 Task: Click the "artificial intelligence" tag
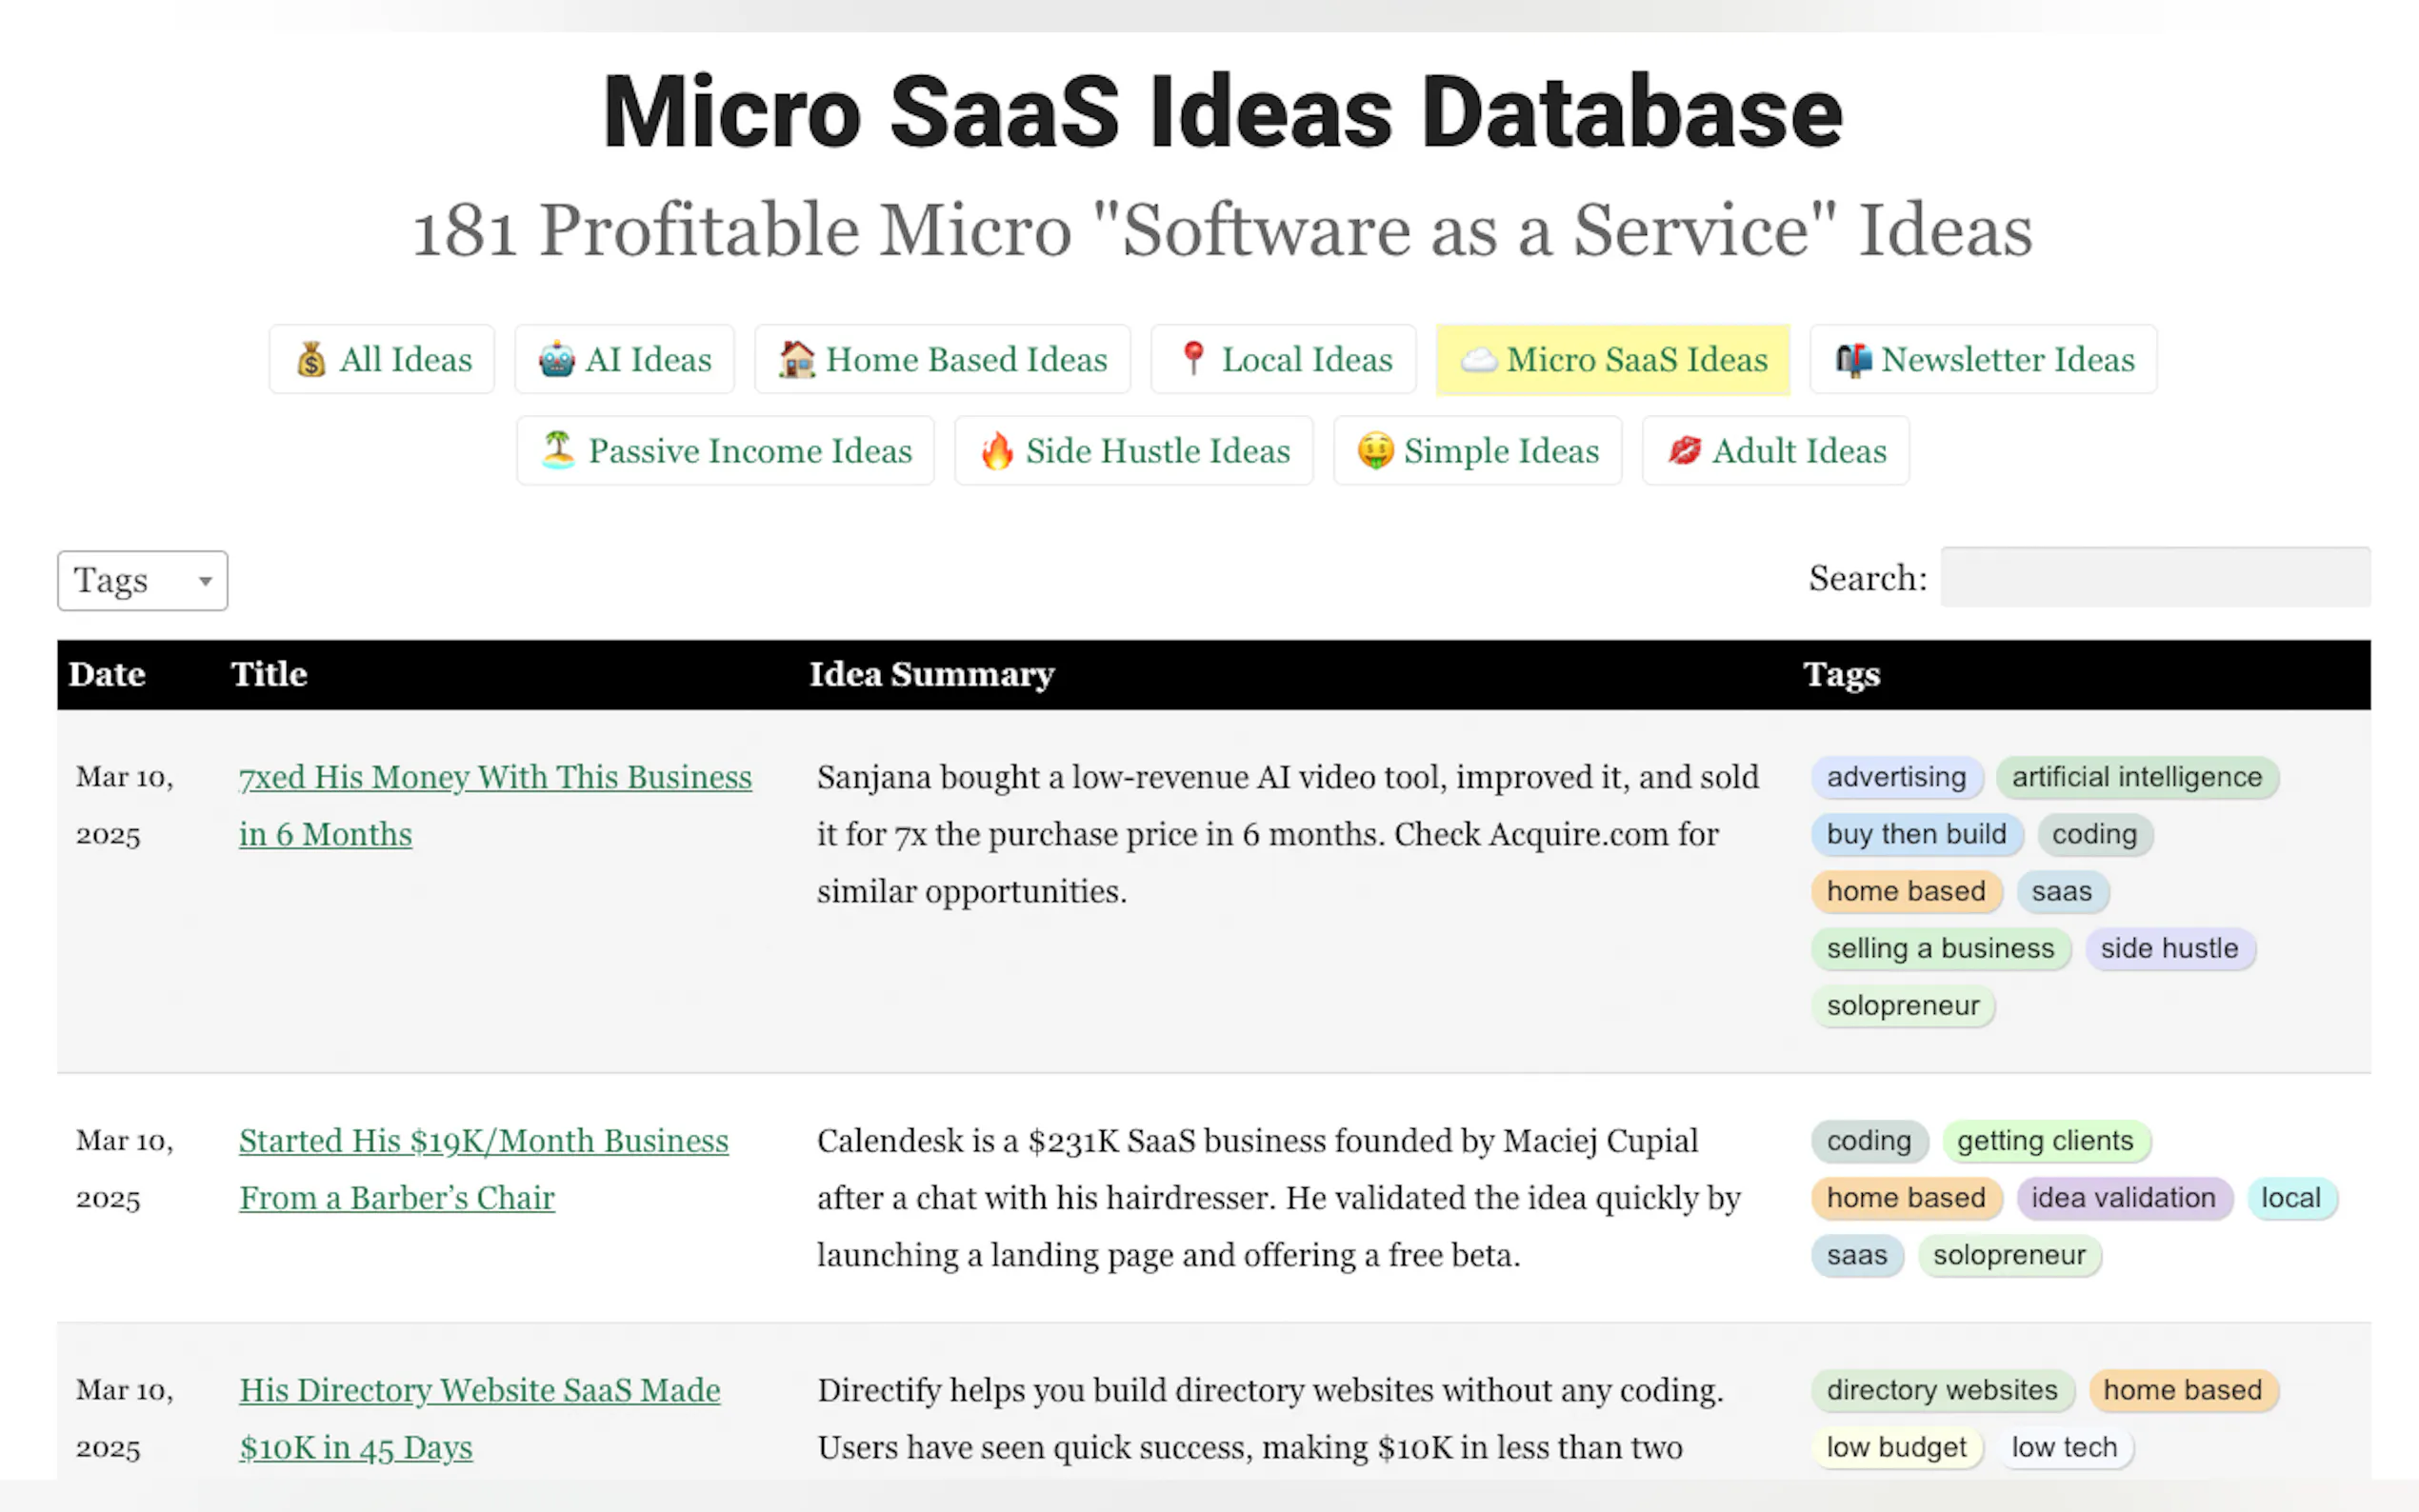(x=2136, y=778)
